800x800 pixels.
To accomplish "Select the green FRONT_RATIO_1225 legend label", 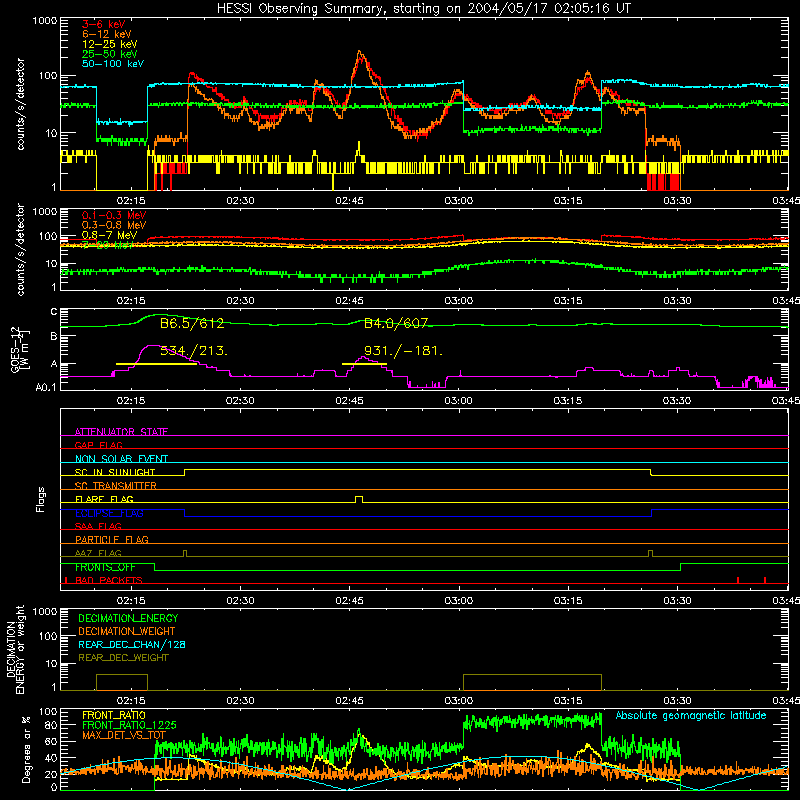I will tap(129, 725).
